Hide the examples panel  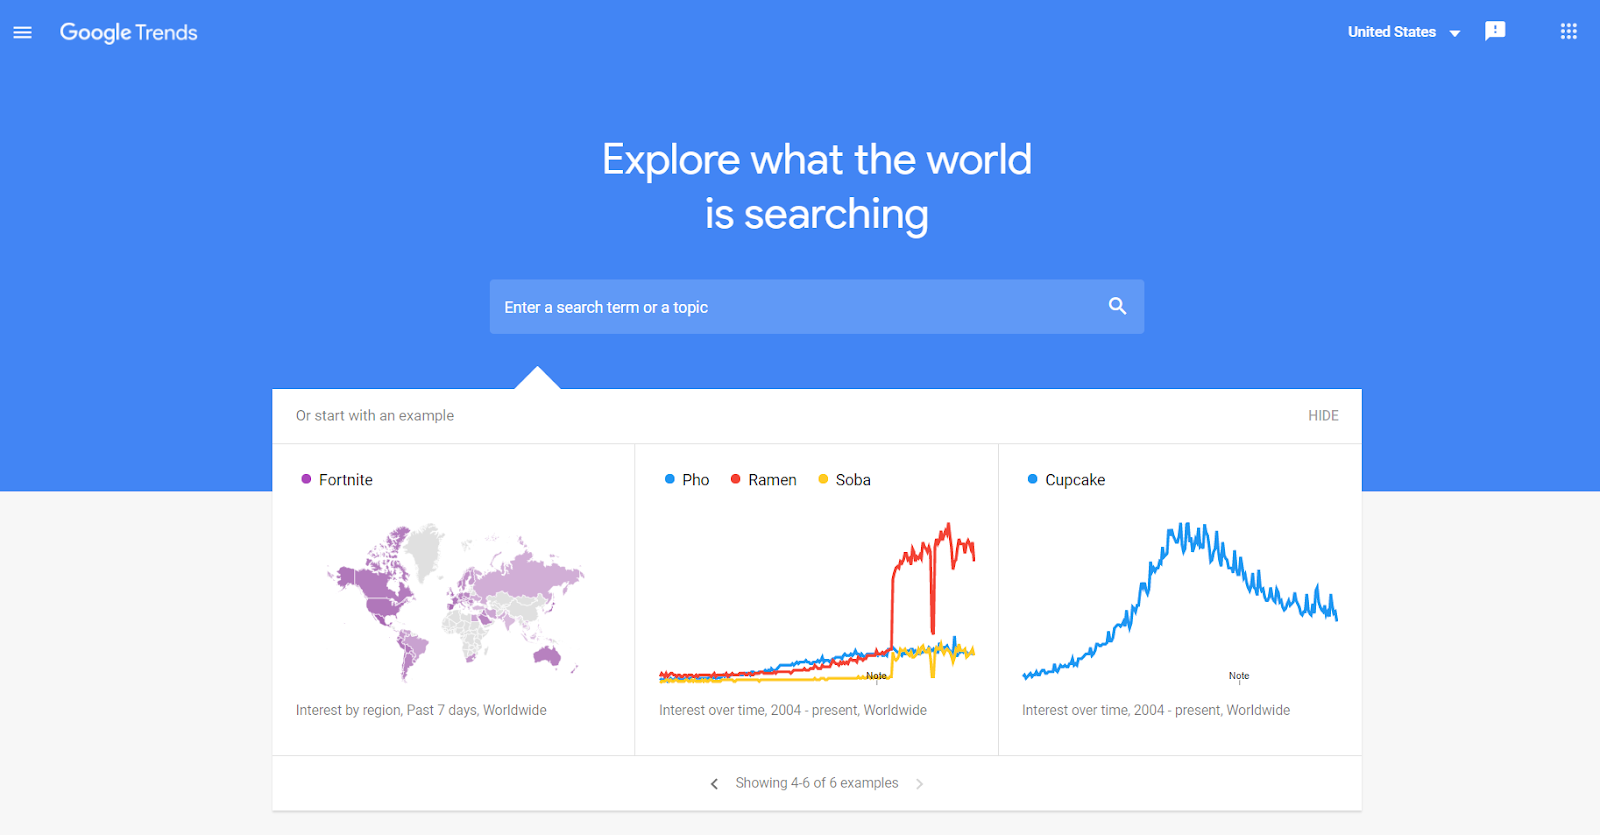(x=1323, y=415)
